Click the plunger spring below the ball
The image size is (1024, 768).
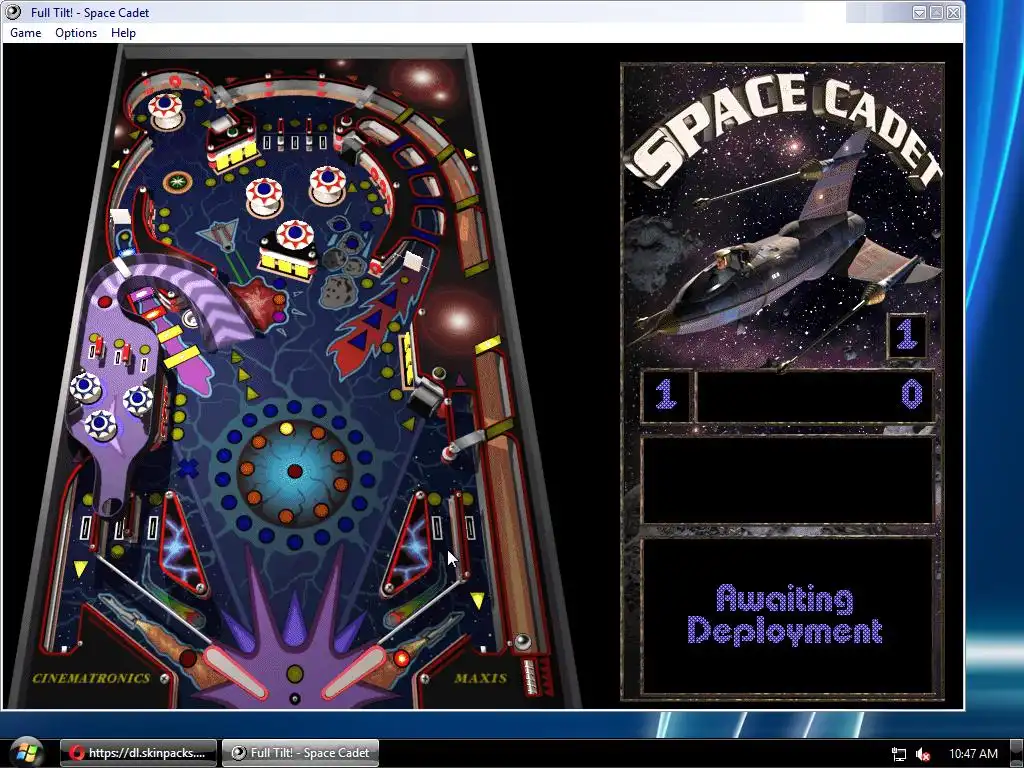pyautogui.click(x=530, y=676)
